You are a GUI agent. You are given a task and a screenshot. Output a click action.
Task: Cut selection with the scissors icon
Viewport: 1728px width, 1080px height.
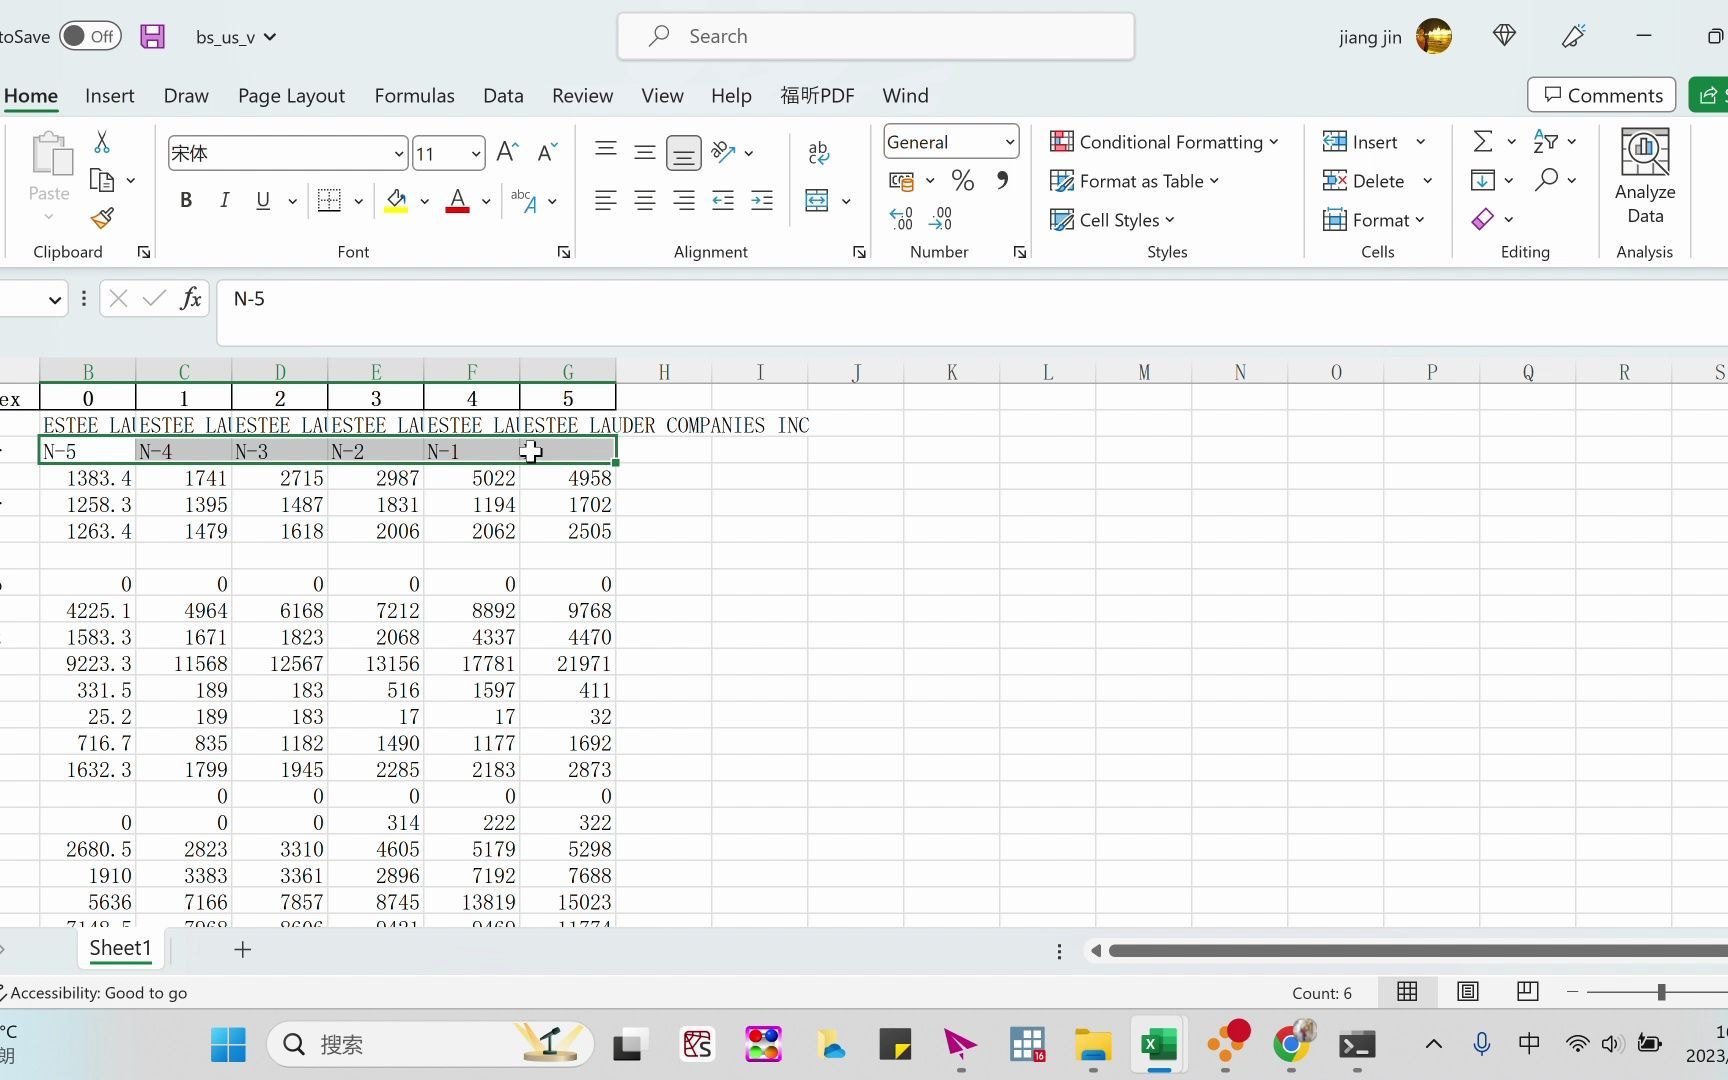pyautogui.click(x=102, y=142)
